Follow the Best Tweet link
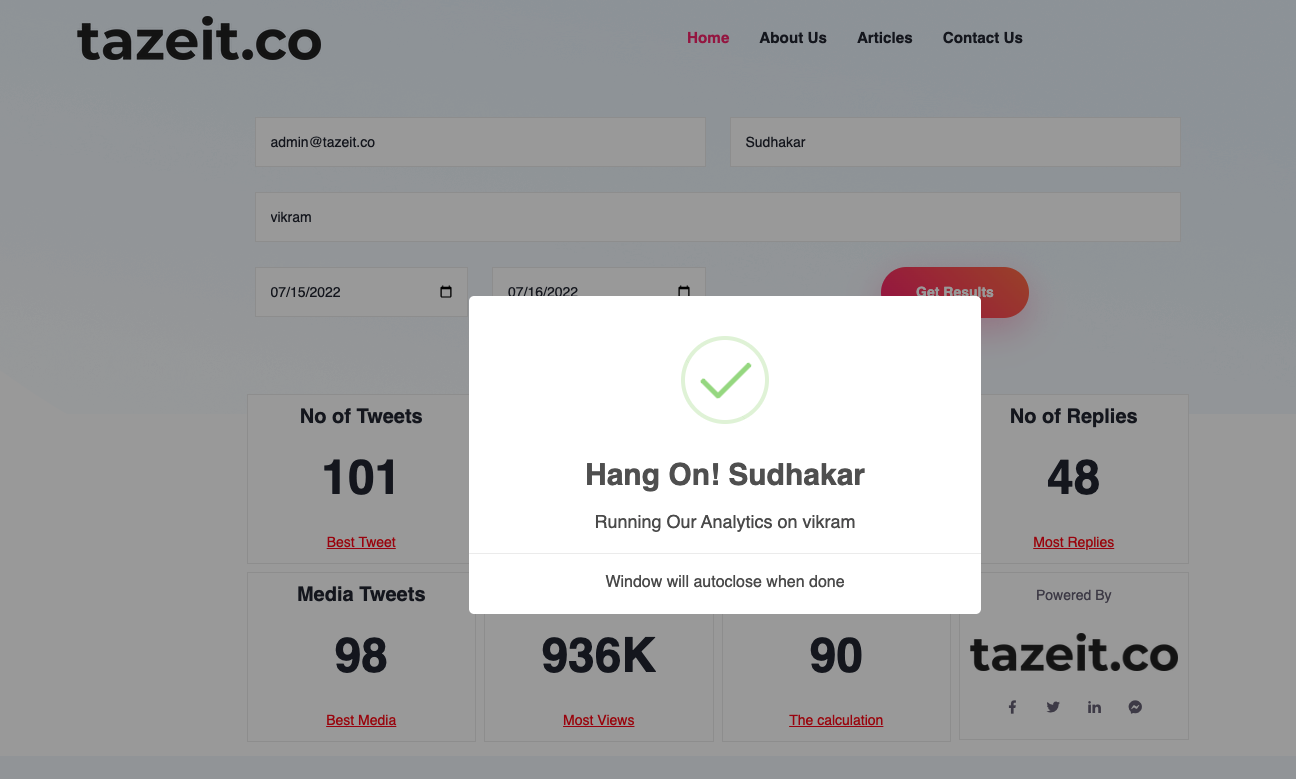The height and width of the screenshot is (779, 1296). click(361, 542)
